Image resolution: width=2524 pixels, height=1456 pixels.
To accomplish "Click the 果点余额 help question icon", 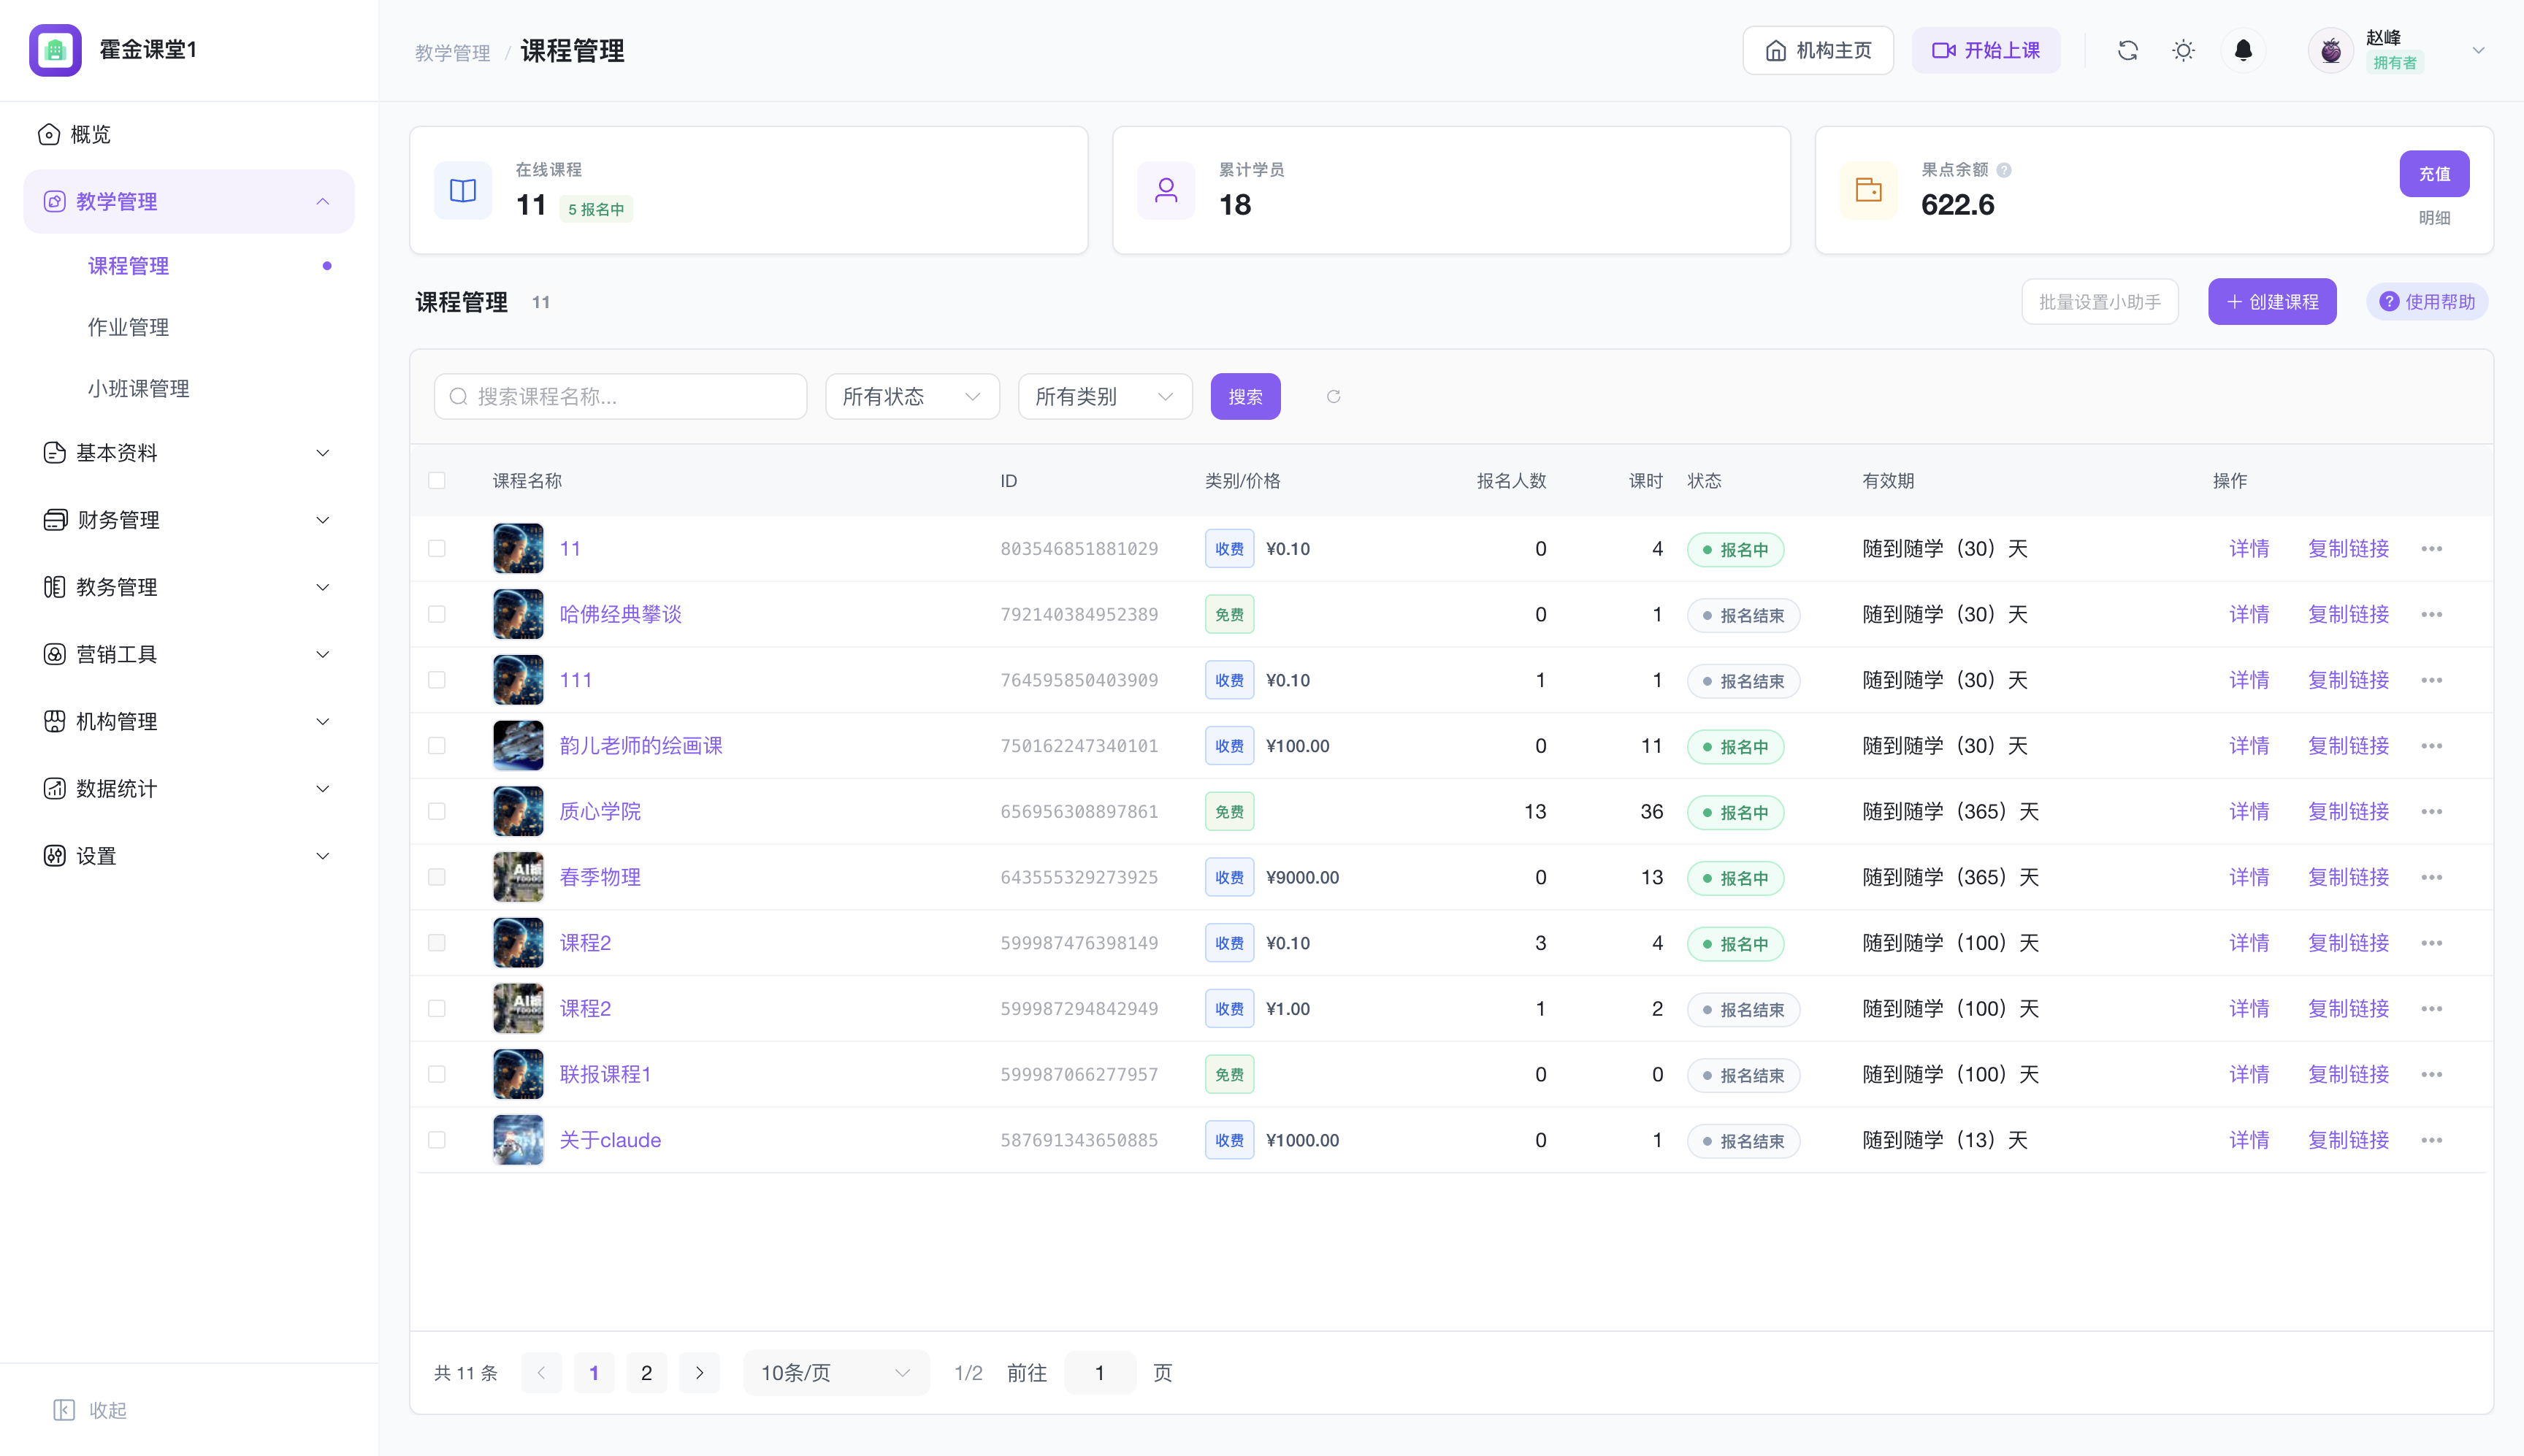I will pyautogui.click(x=2004, y=170).
